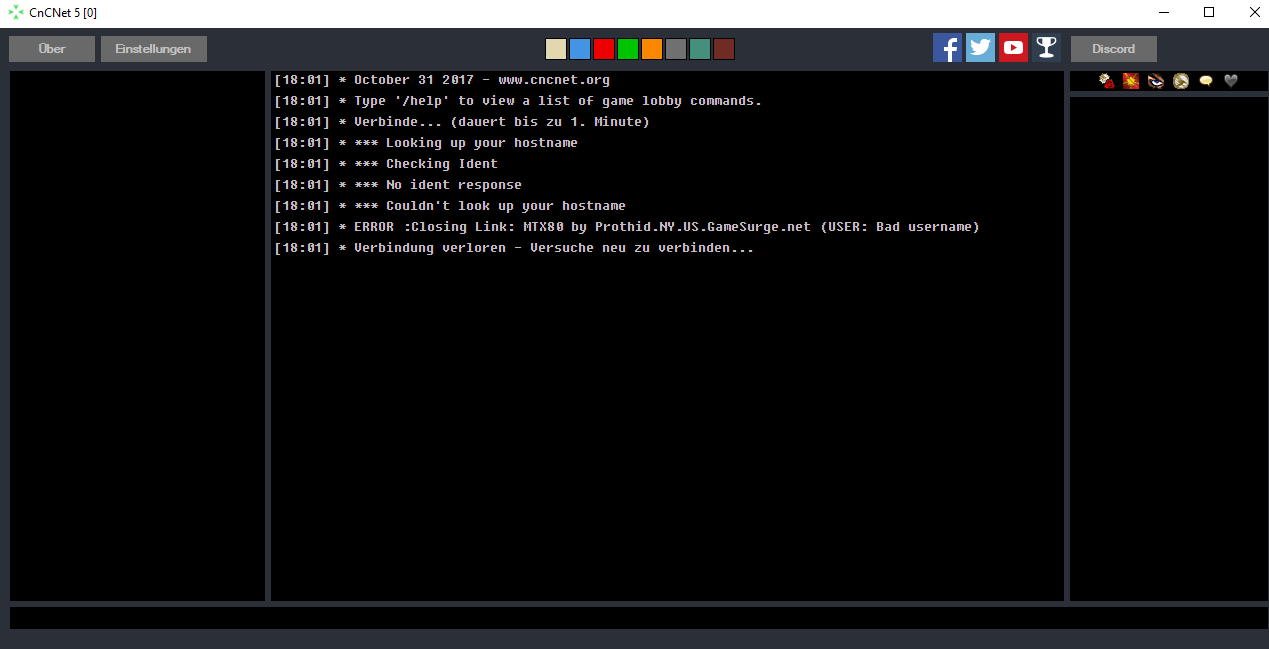Select the blue eye game icon
The width and height of the screenshot is (1269, 649).
pyautogui.click(x=1156, y=81)
